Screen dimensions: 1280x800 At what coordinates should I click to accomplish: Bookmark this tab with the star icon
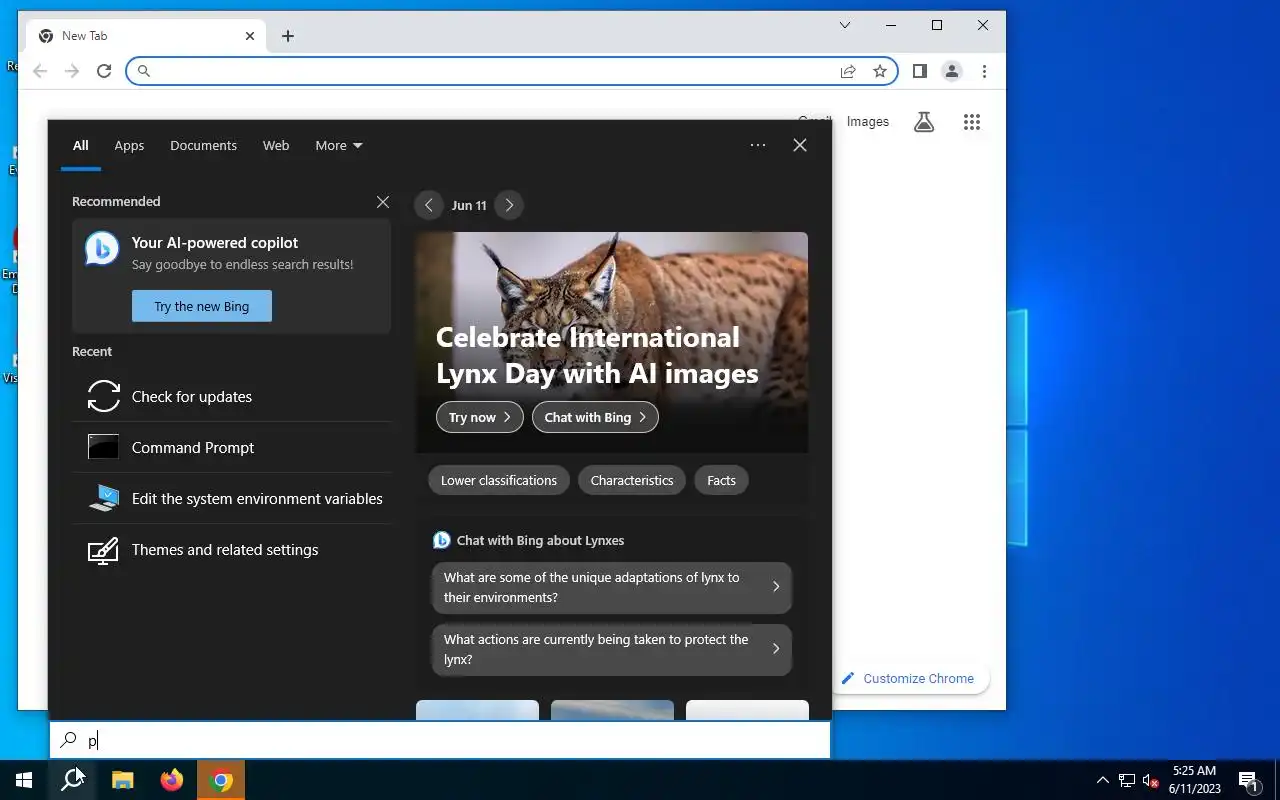point(880,71)
